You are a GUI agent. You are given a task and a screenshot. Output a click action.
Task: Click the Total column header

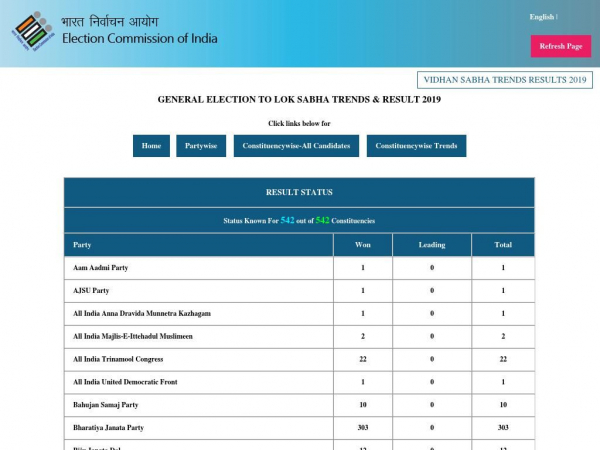[x=503, y=245]
